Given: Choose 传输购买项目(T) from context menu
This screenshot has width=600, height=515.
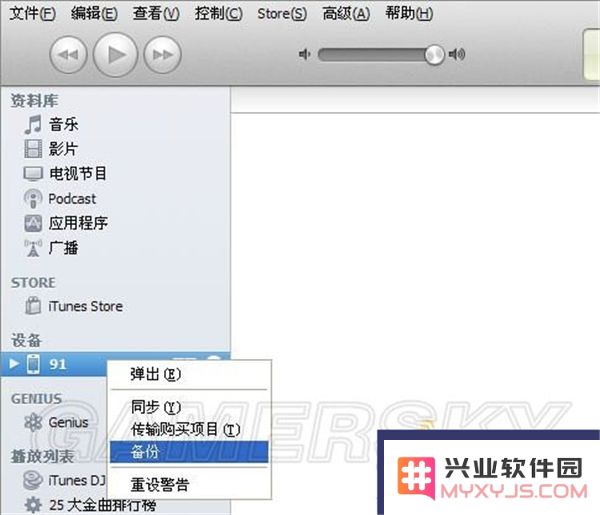Looking at the screenshot, I should pyautogui.click(x=191, y=429).
